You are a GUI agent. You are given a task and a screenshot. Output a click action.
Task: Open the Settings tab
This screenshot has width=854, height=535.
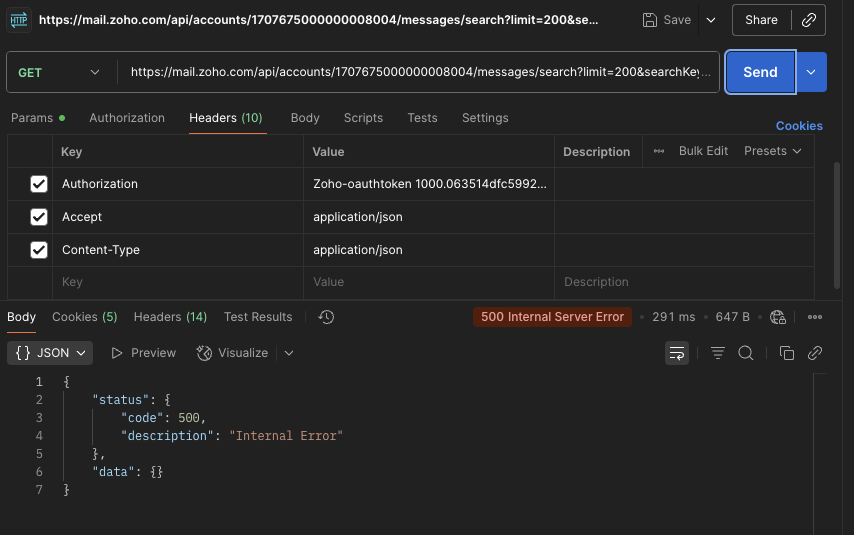point(485,118)
